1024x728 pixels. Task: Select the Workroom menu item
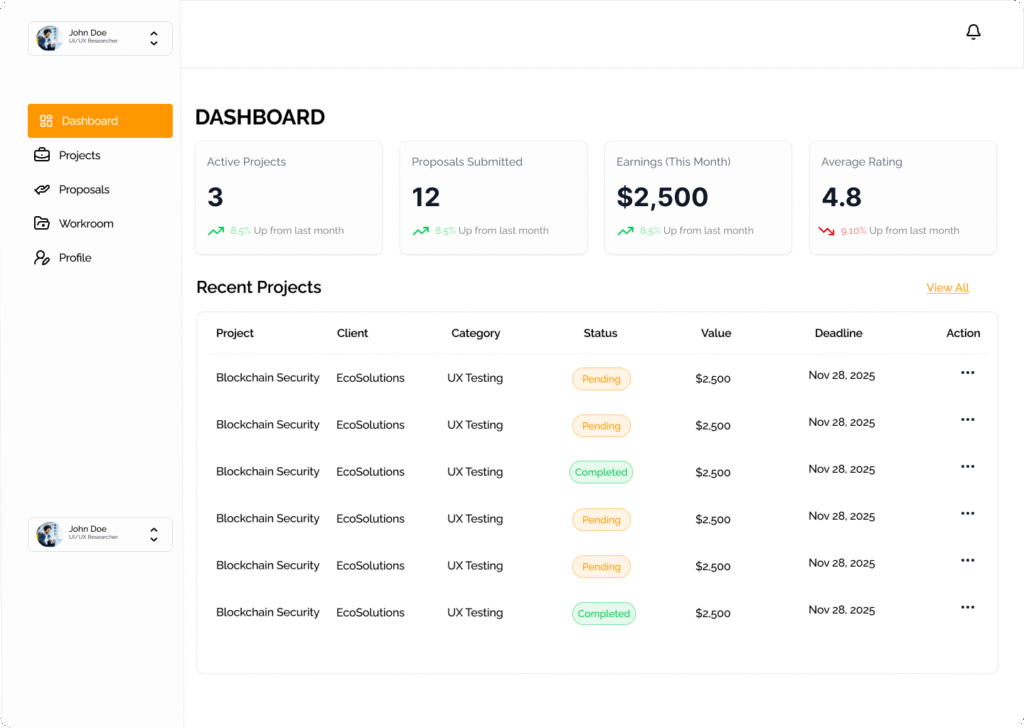[x=86, y=223]
